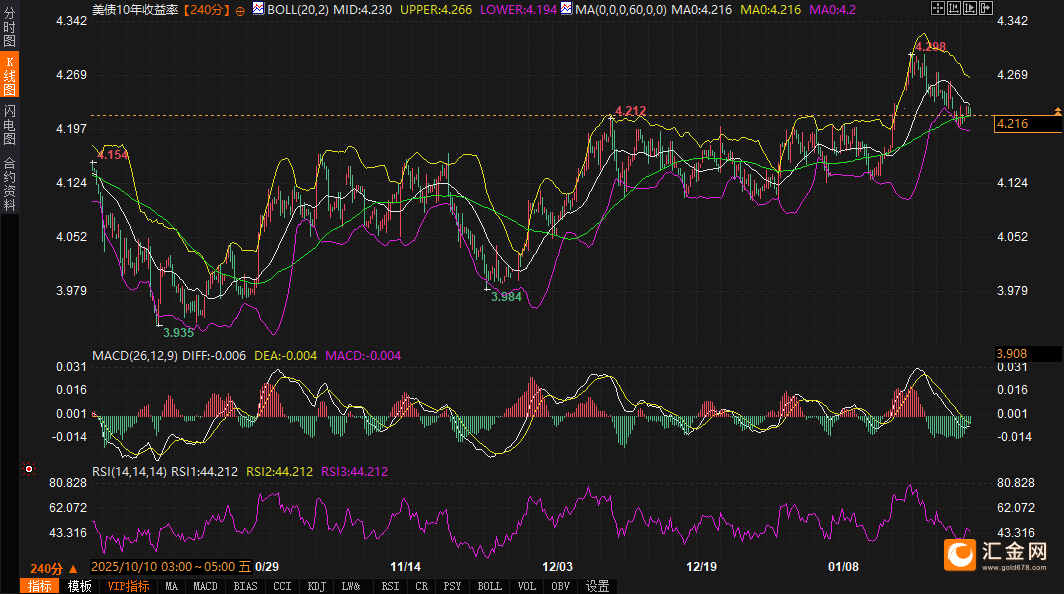The height and width of the screenshot is (594, 1064).
Task: Open the 240分 period selector at bottom-left
Action: click(53, 568)
